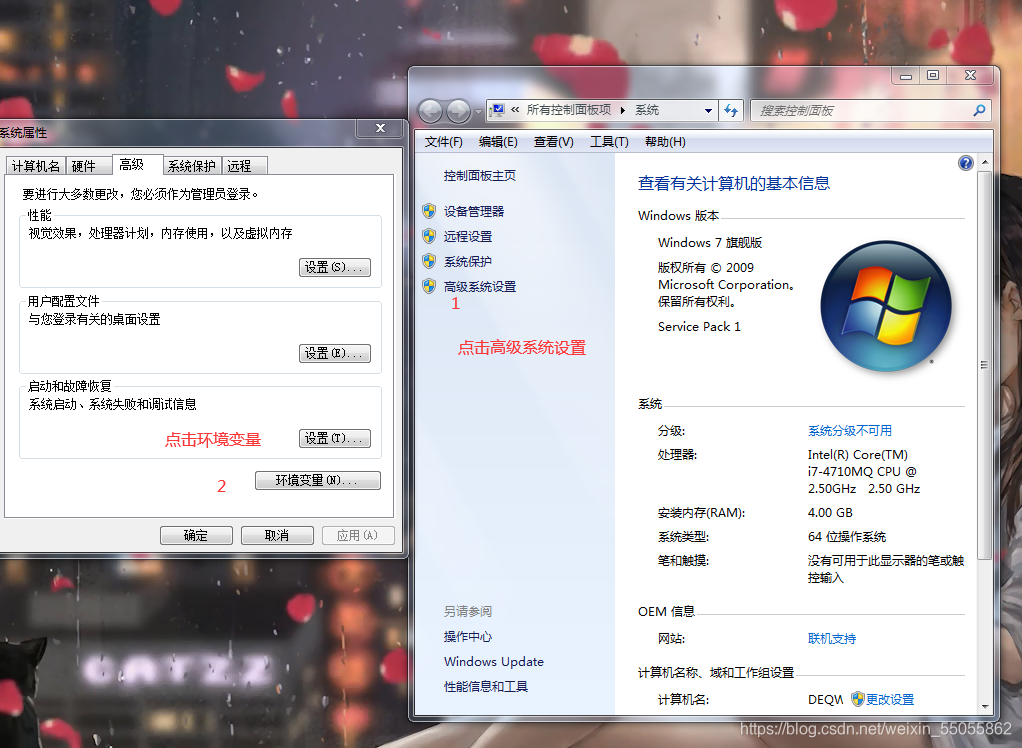The width and height of the screenshot is (1022, 748).
Task: Click the search magnifier icon in search box
Action: click(x=978, y=111)
